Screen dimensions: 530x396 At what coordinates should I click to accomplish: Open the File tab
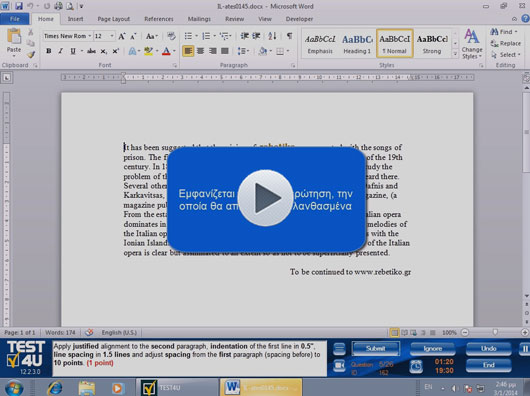click(x=15, y=19)
